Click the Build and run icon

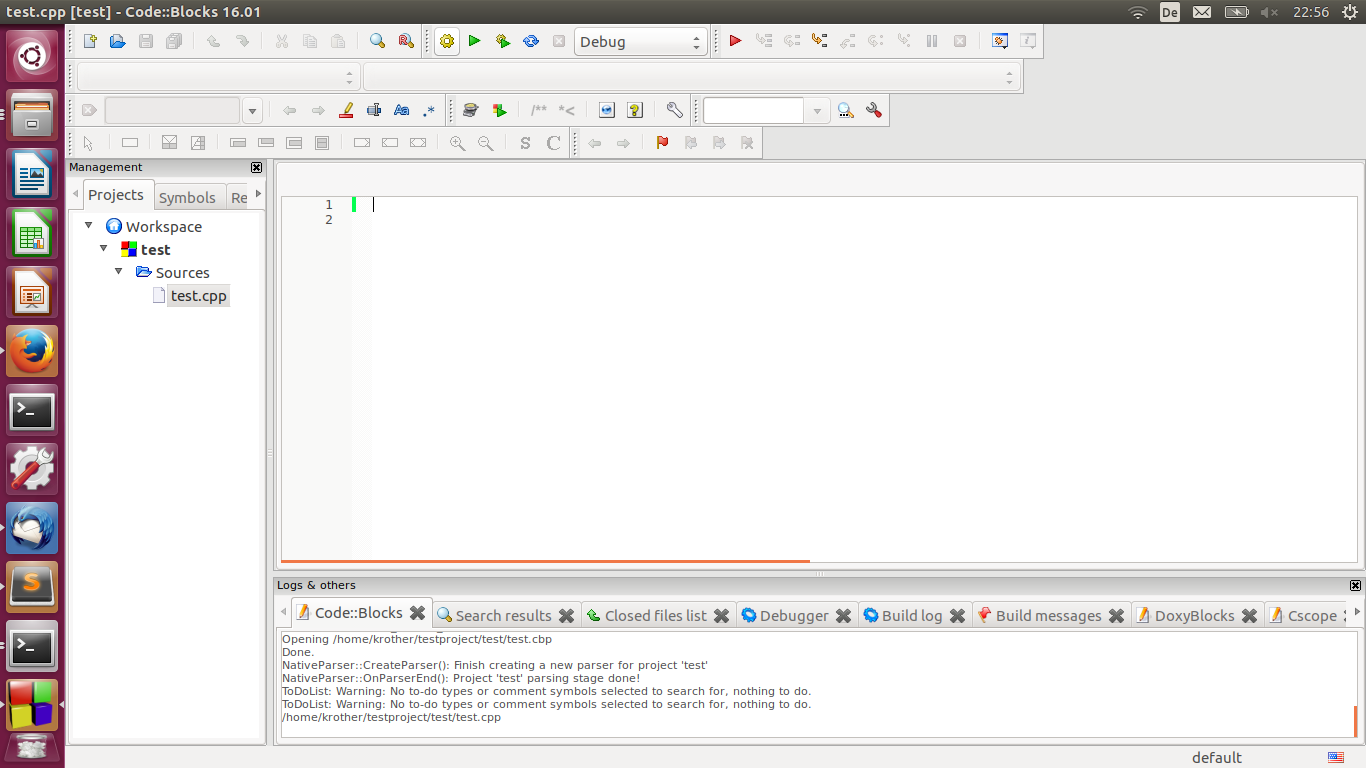pyautogui.click(x=503, y=41)
